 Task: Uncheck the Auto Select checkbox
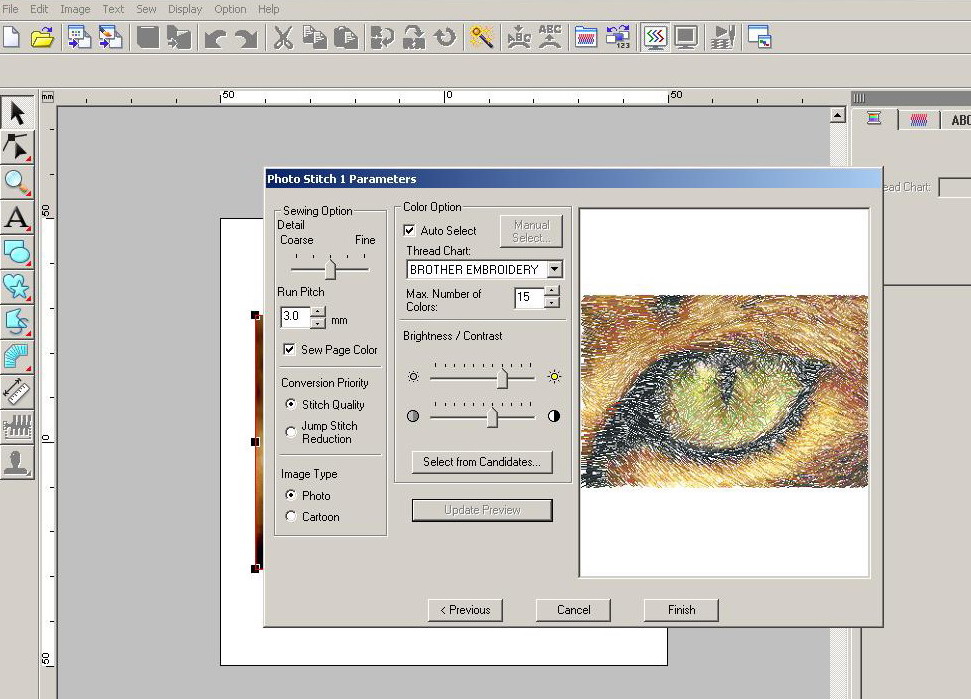[409, 231]
